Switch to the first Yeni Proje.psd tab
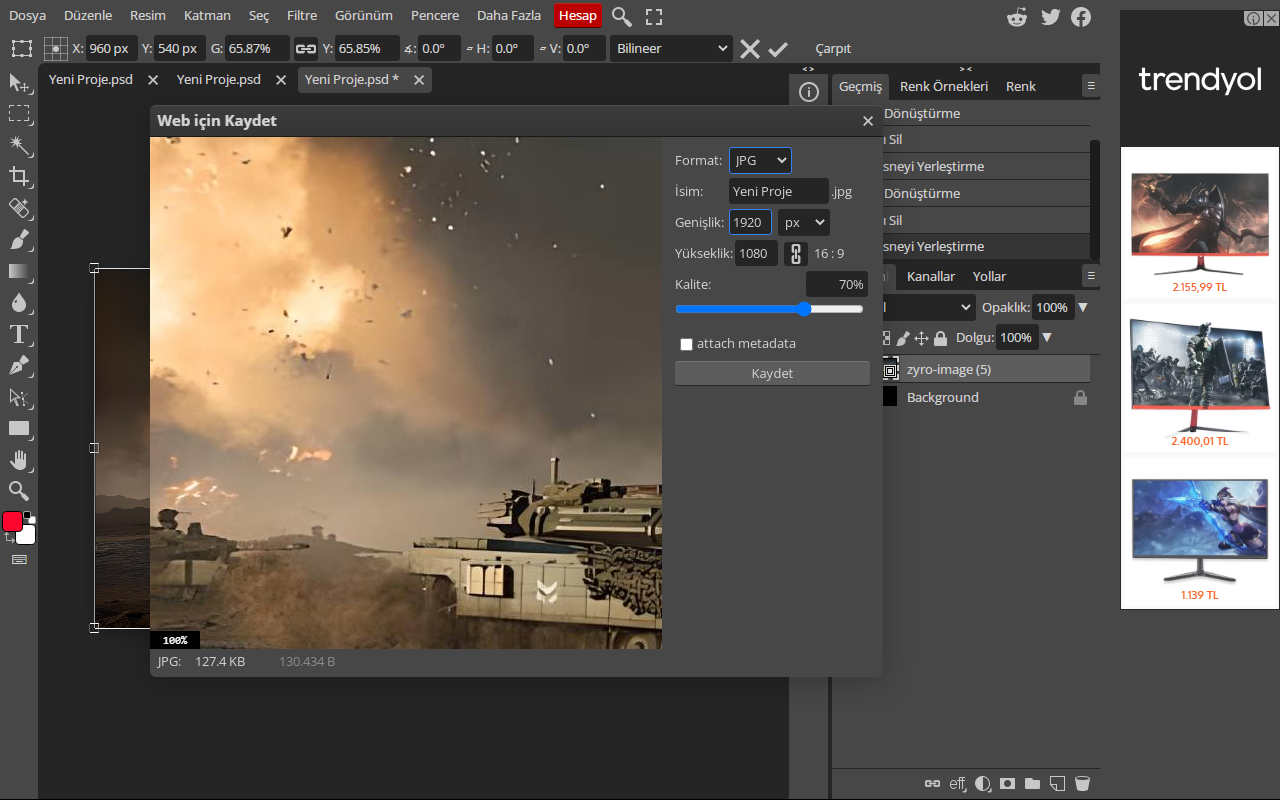 point(91,79)
